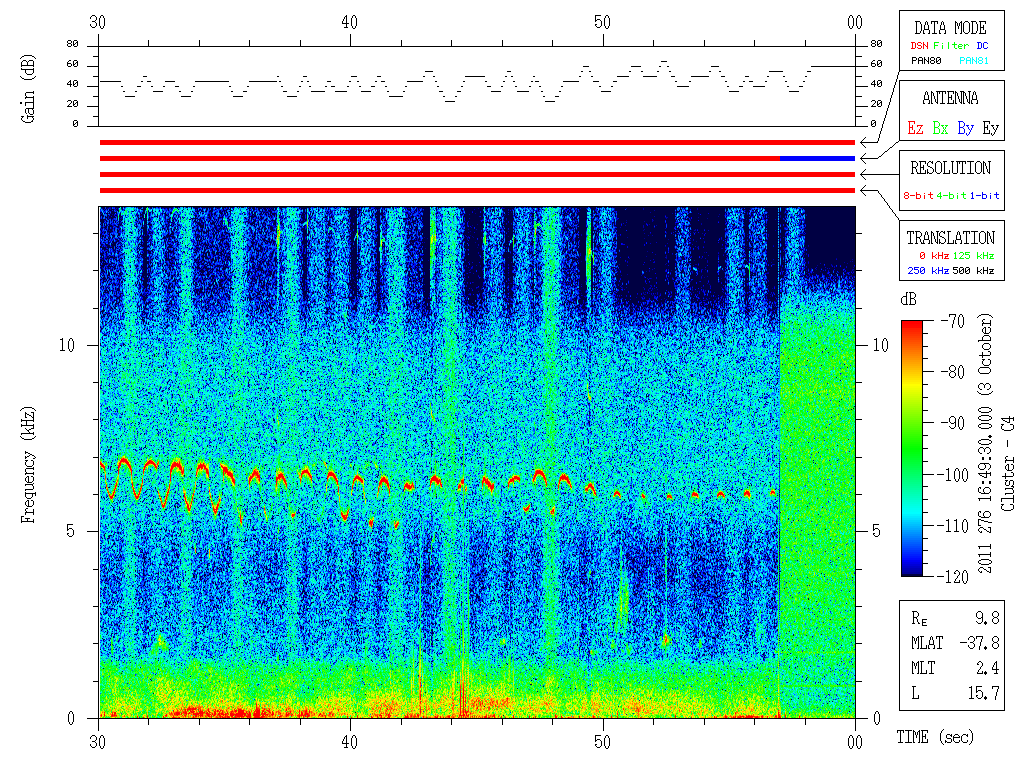Select the blue 1-bit resolution label

tap(984, 195)
